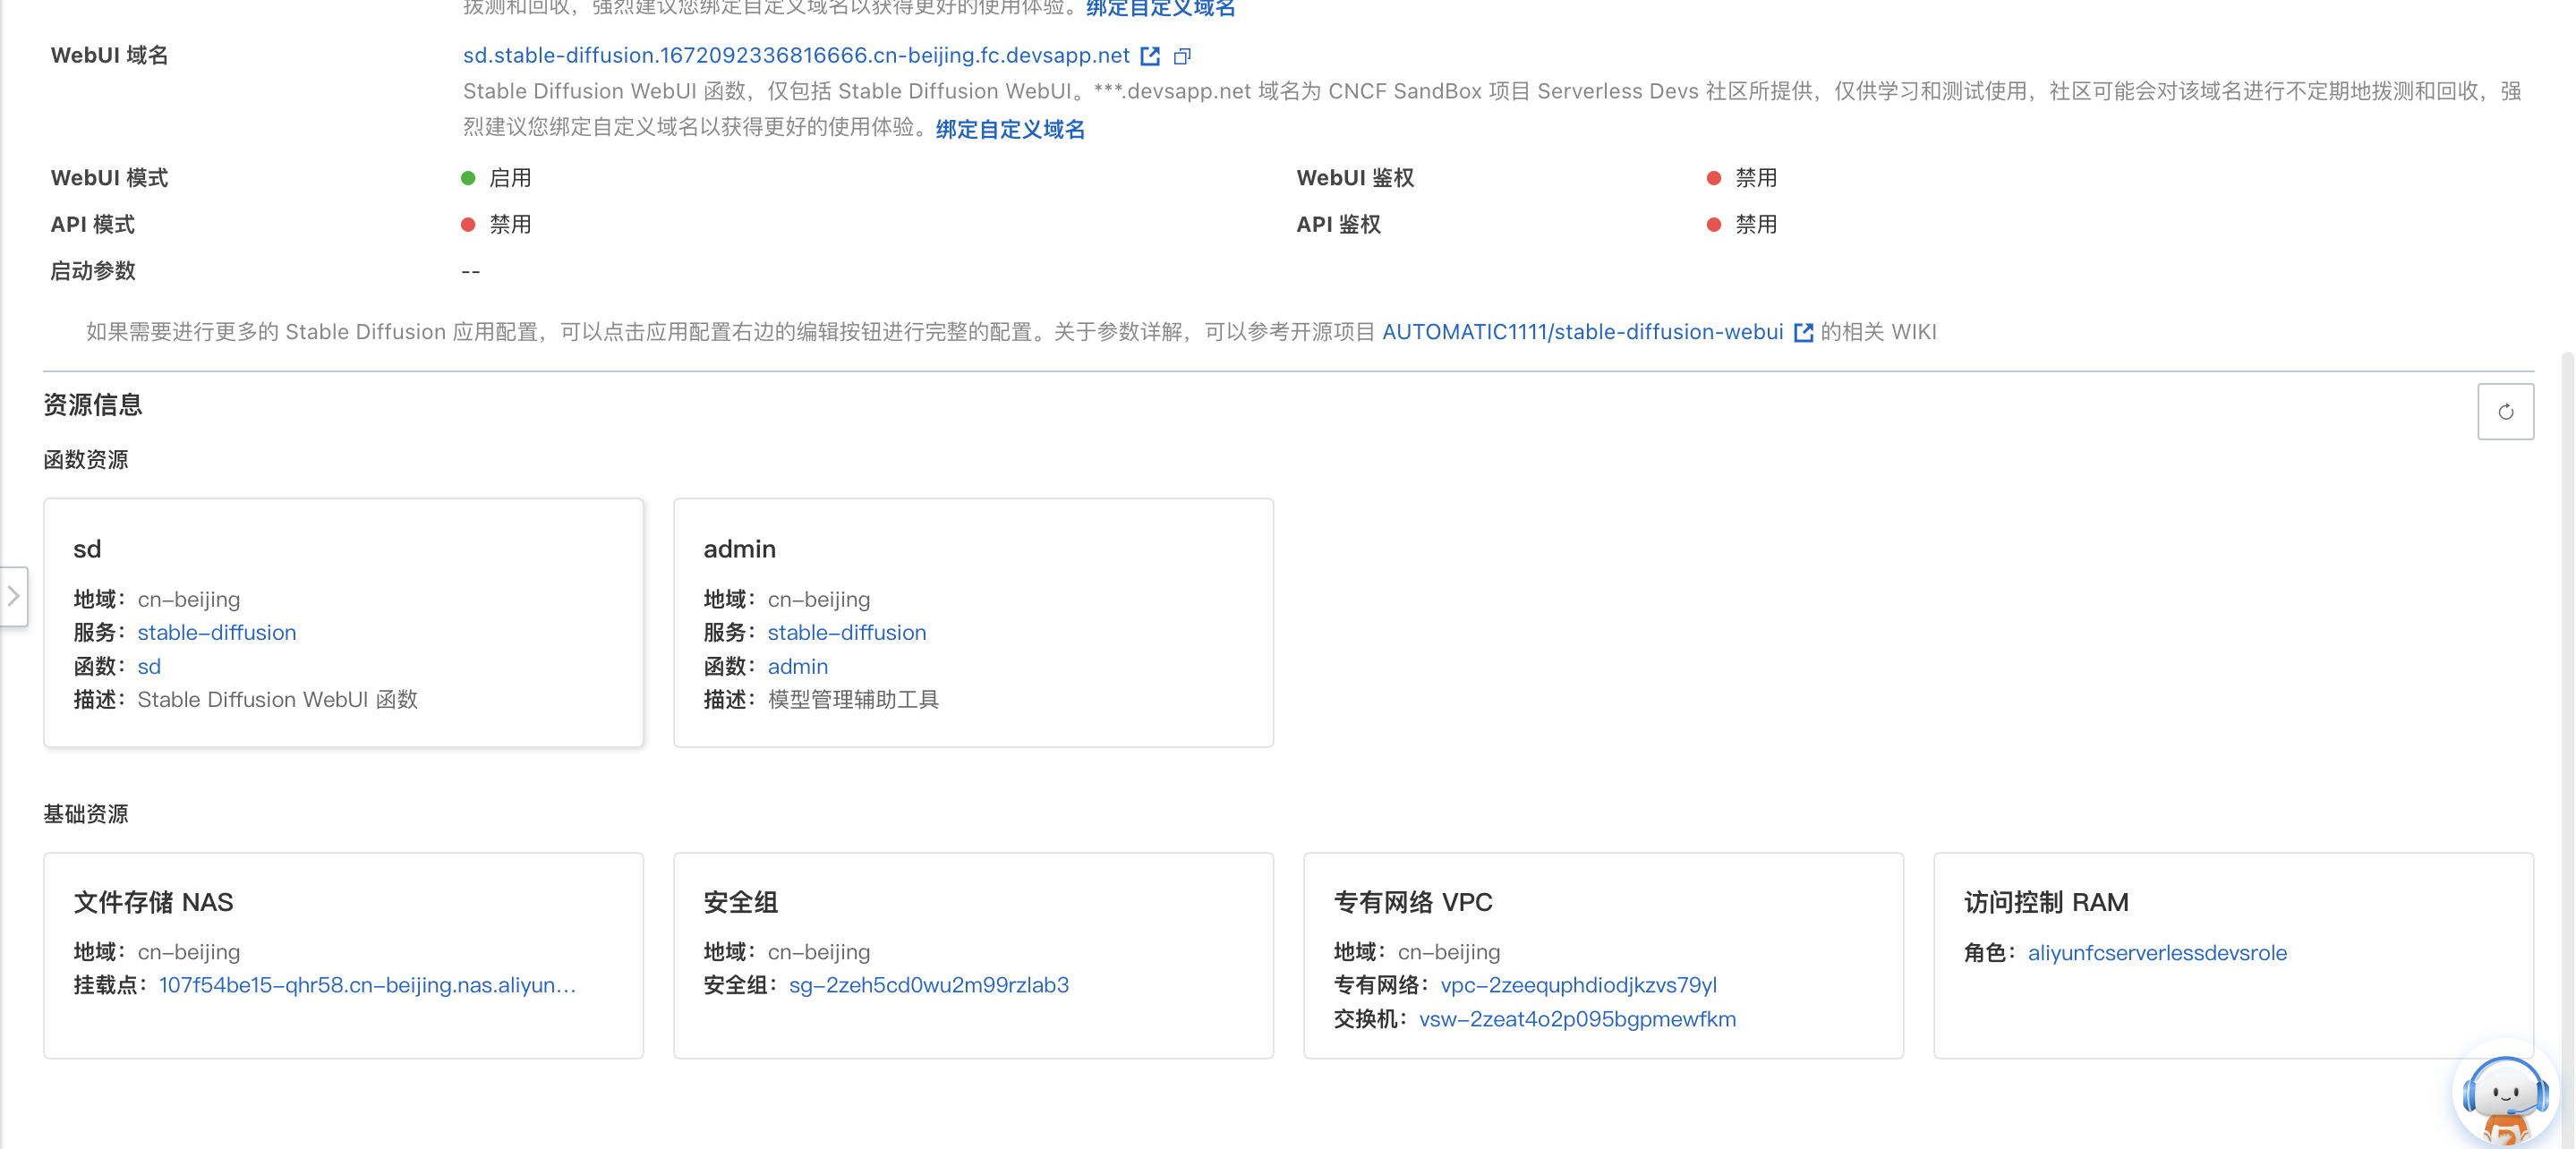Viewport: 2576px width, 1149px height.
Task: Open stable-diffusion service in admin card
Action: click(846, 632)
